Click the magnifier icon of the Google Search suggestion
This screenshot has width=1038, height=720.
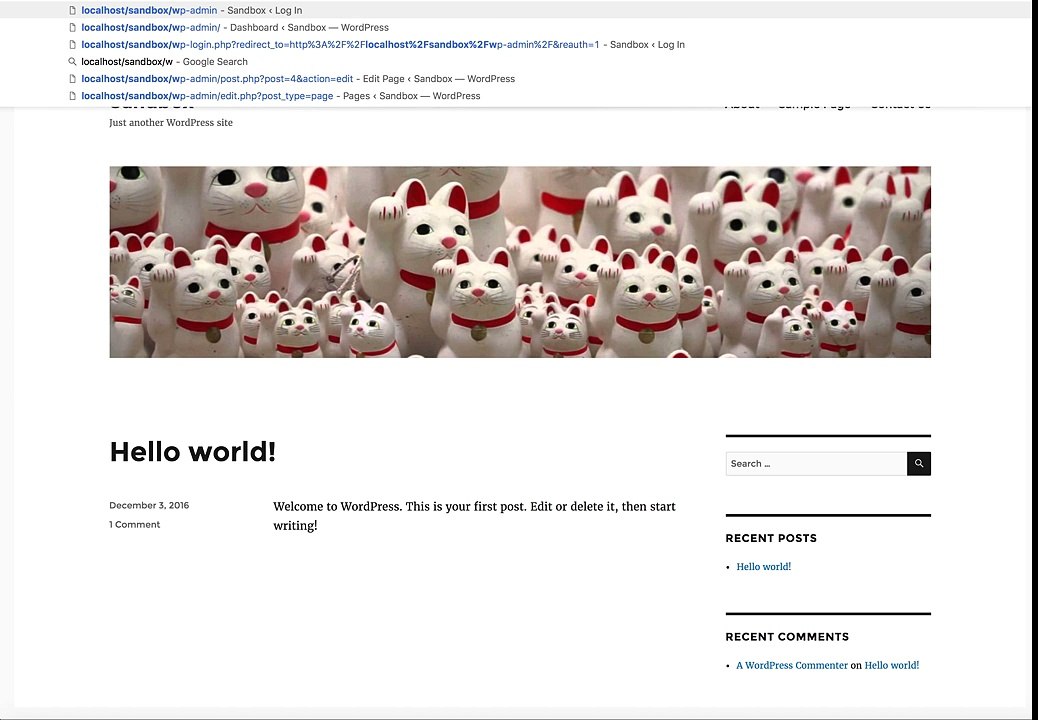72,62
